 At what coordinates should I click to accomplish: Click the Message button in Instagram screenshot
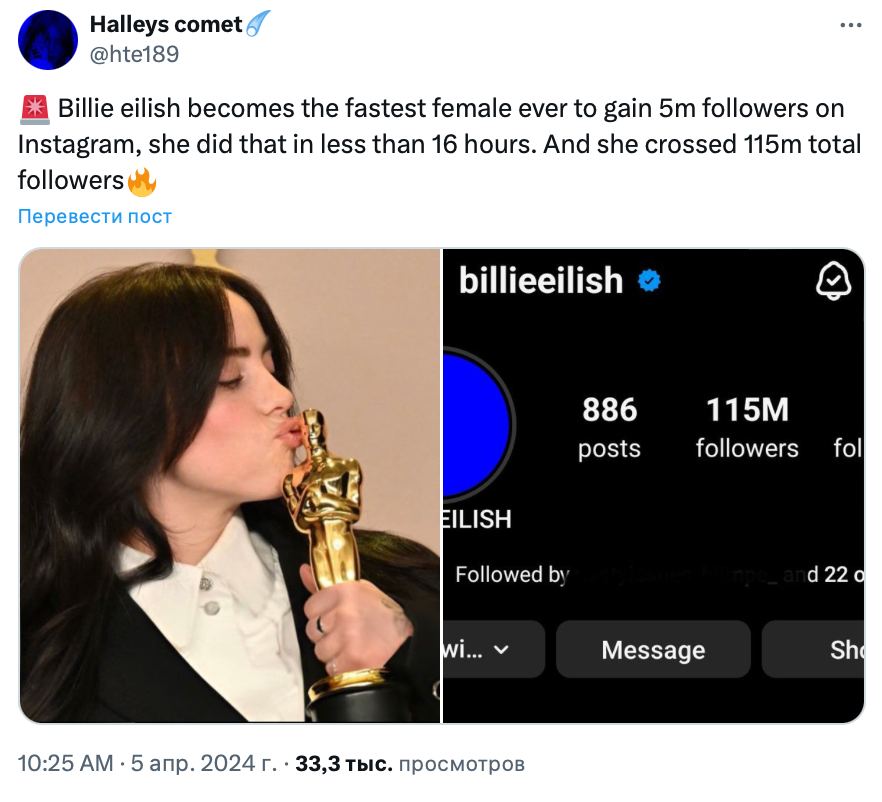(x=653, y=650)
